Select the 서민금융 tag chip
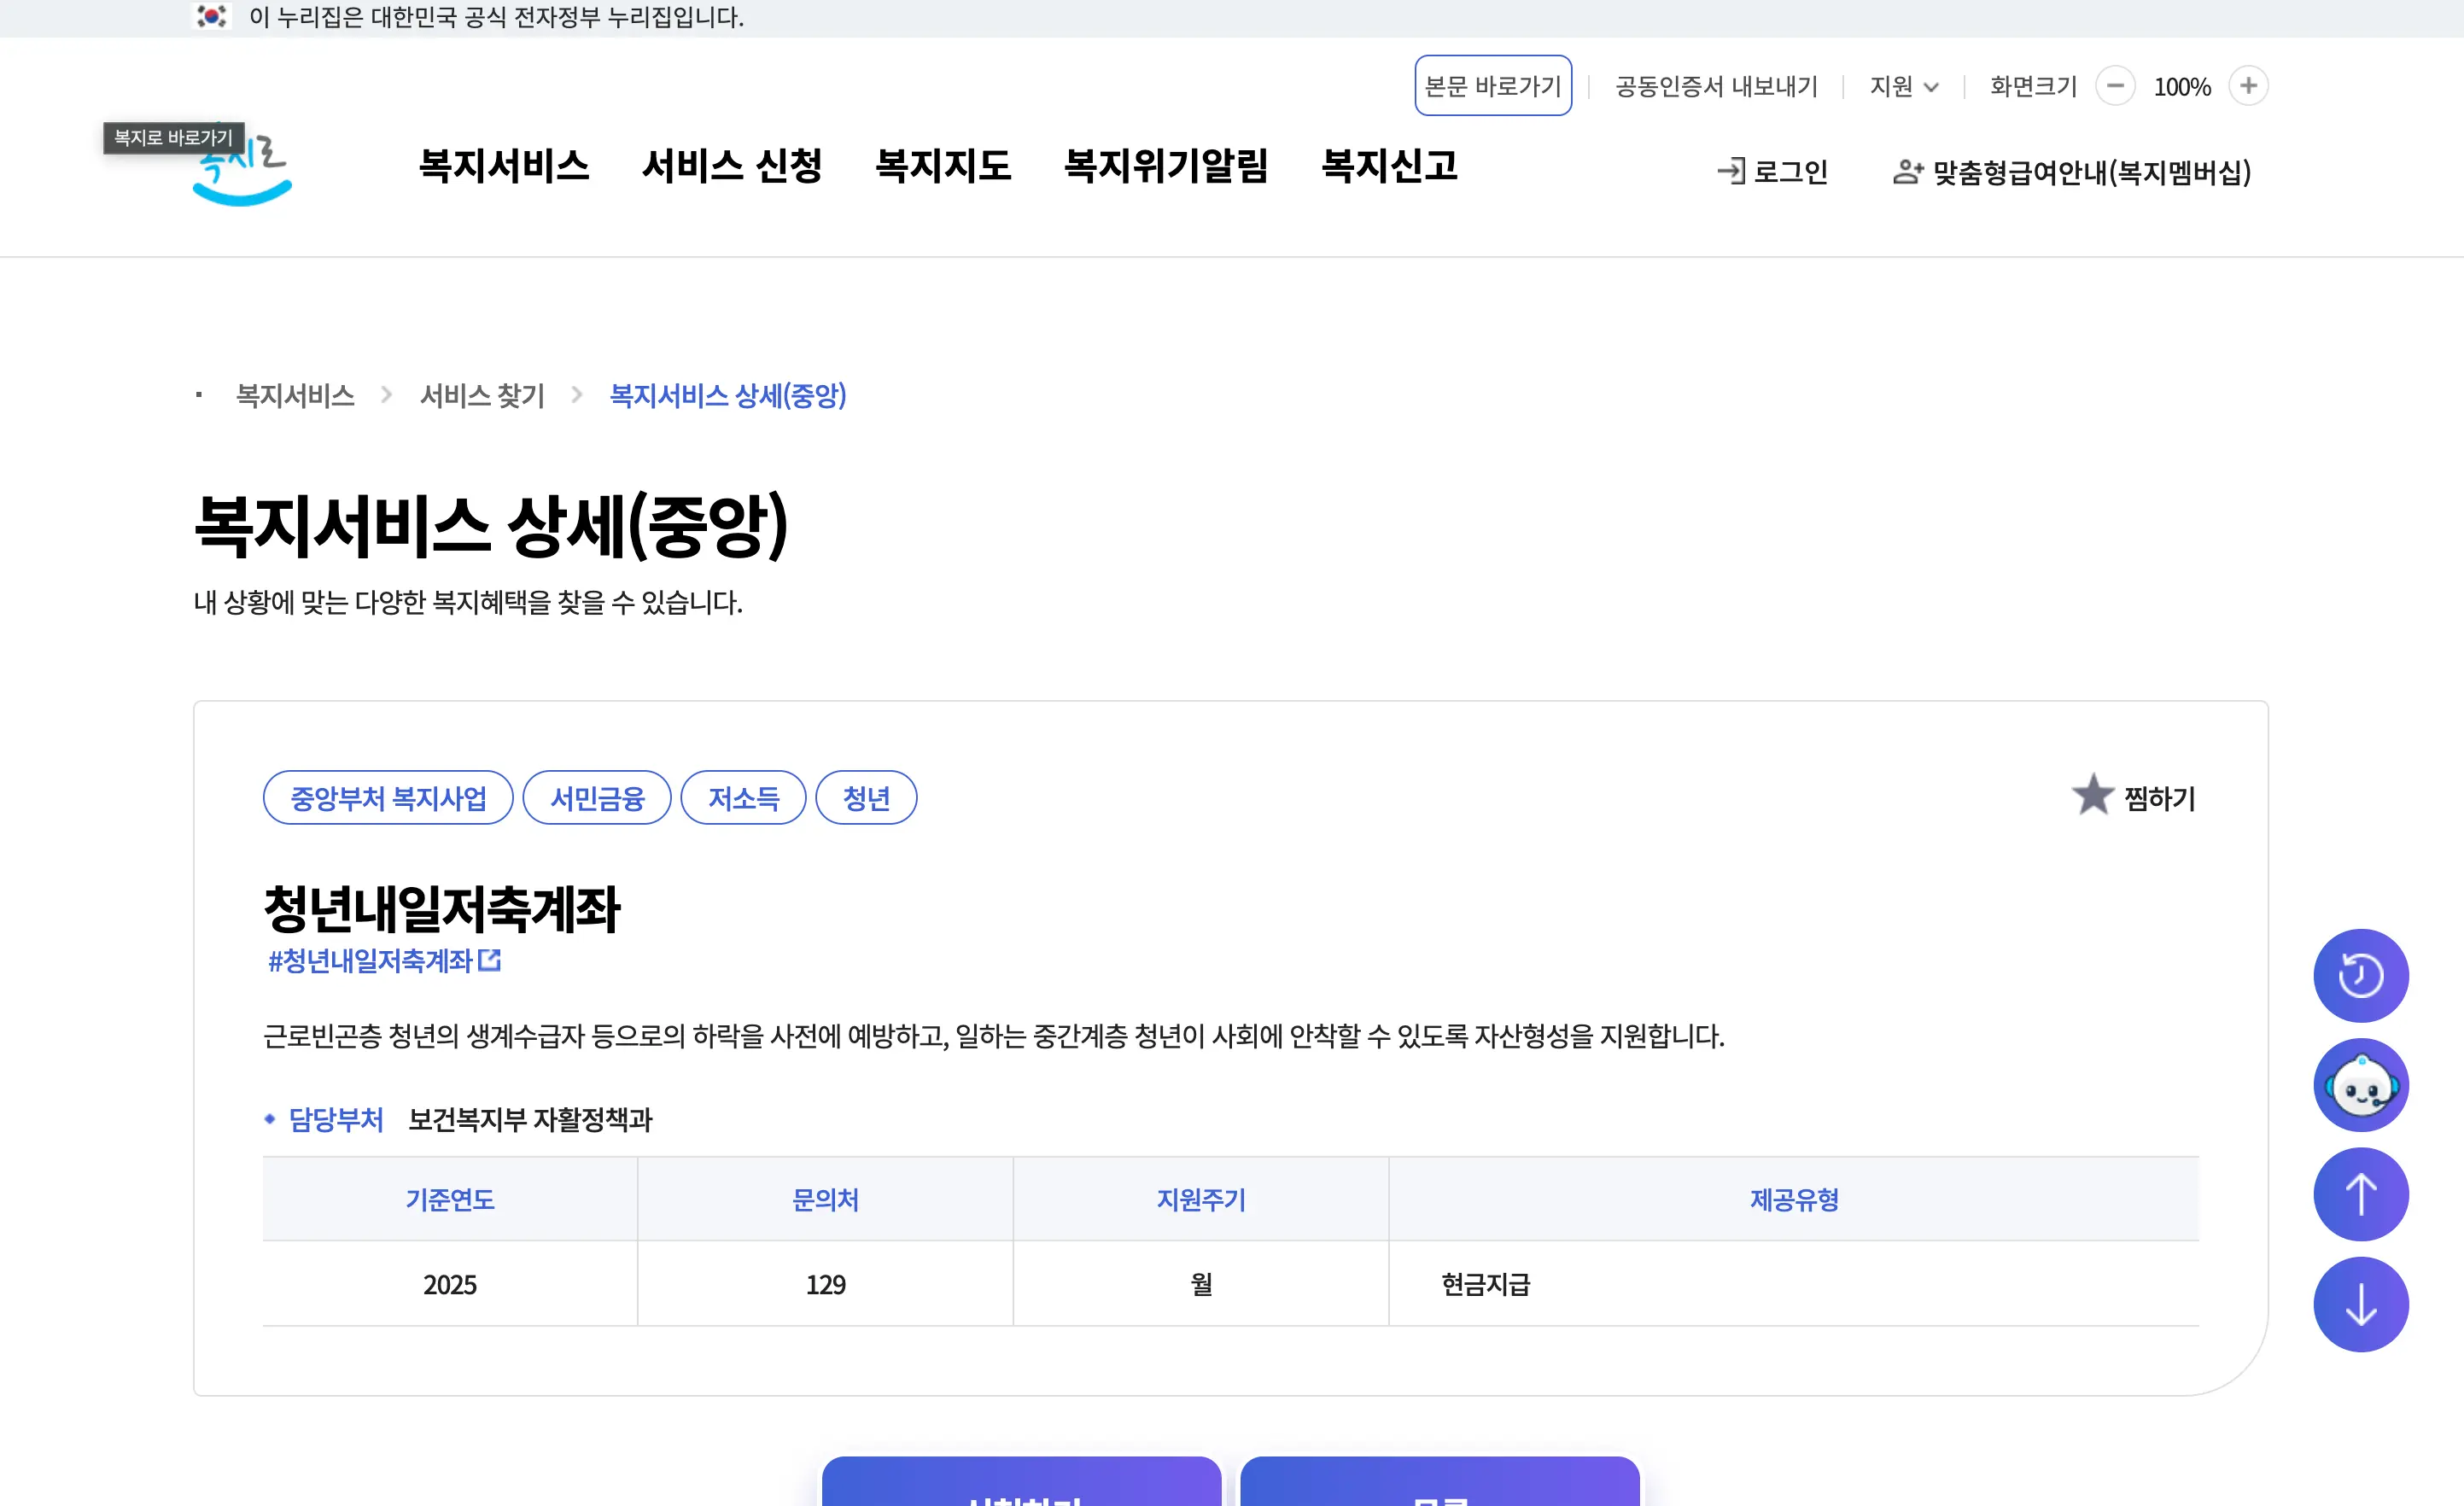This screenshot has width=2464, height=1506. tap(597, 798)
